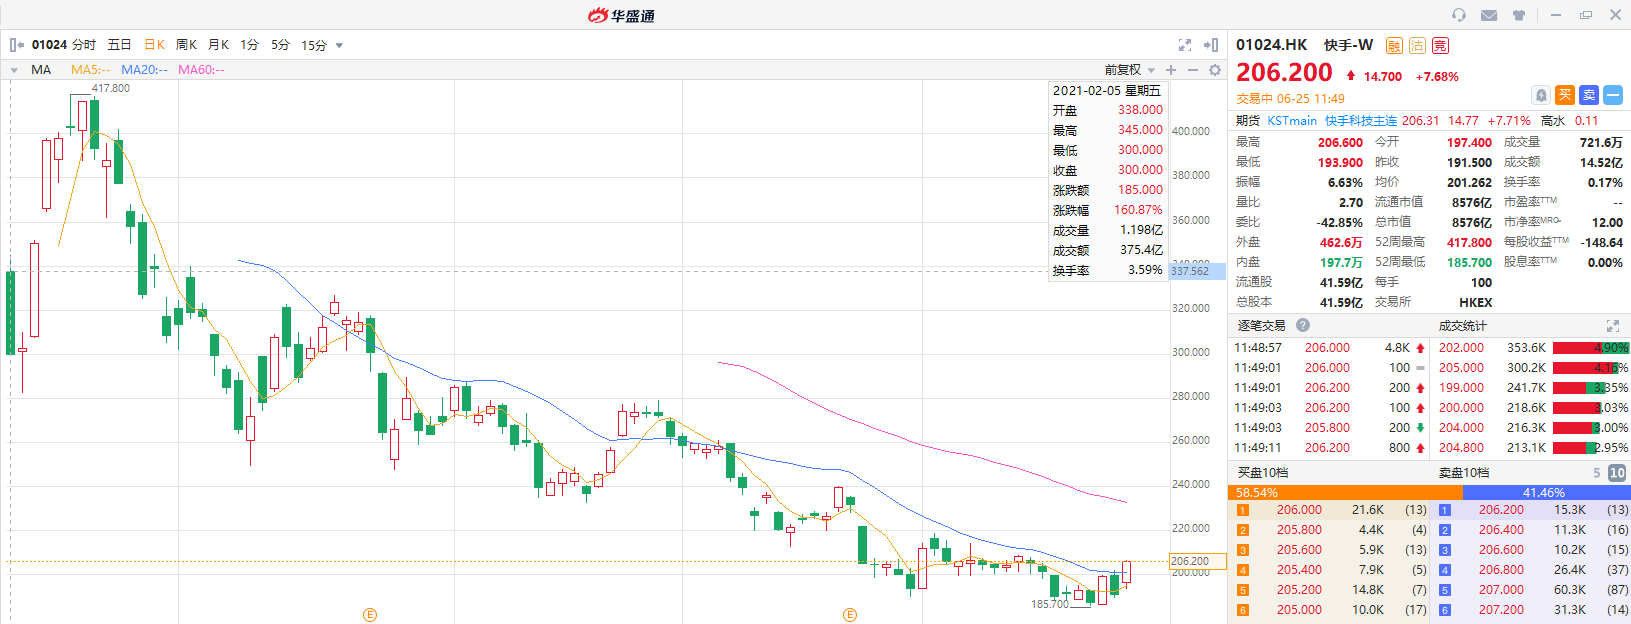Click the 逐笔交易 panel header
The image size is (1631, 624).
tap(1261, 326)
